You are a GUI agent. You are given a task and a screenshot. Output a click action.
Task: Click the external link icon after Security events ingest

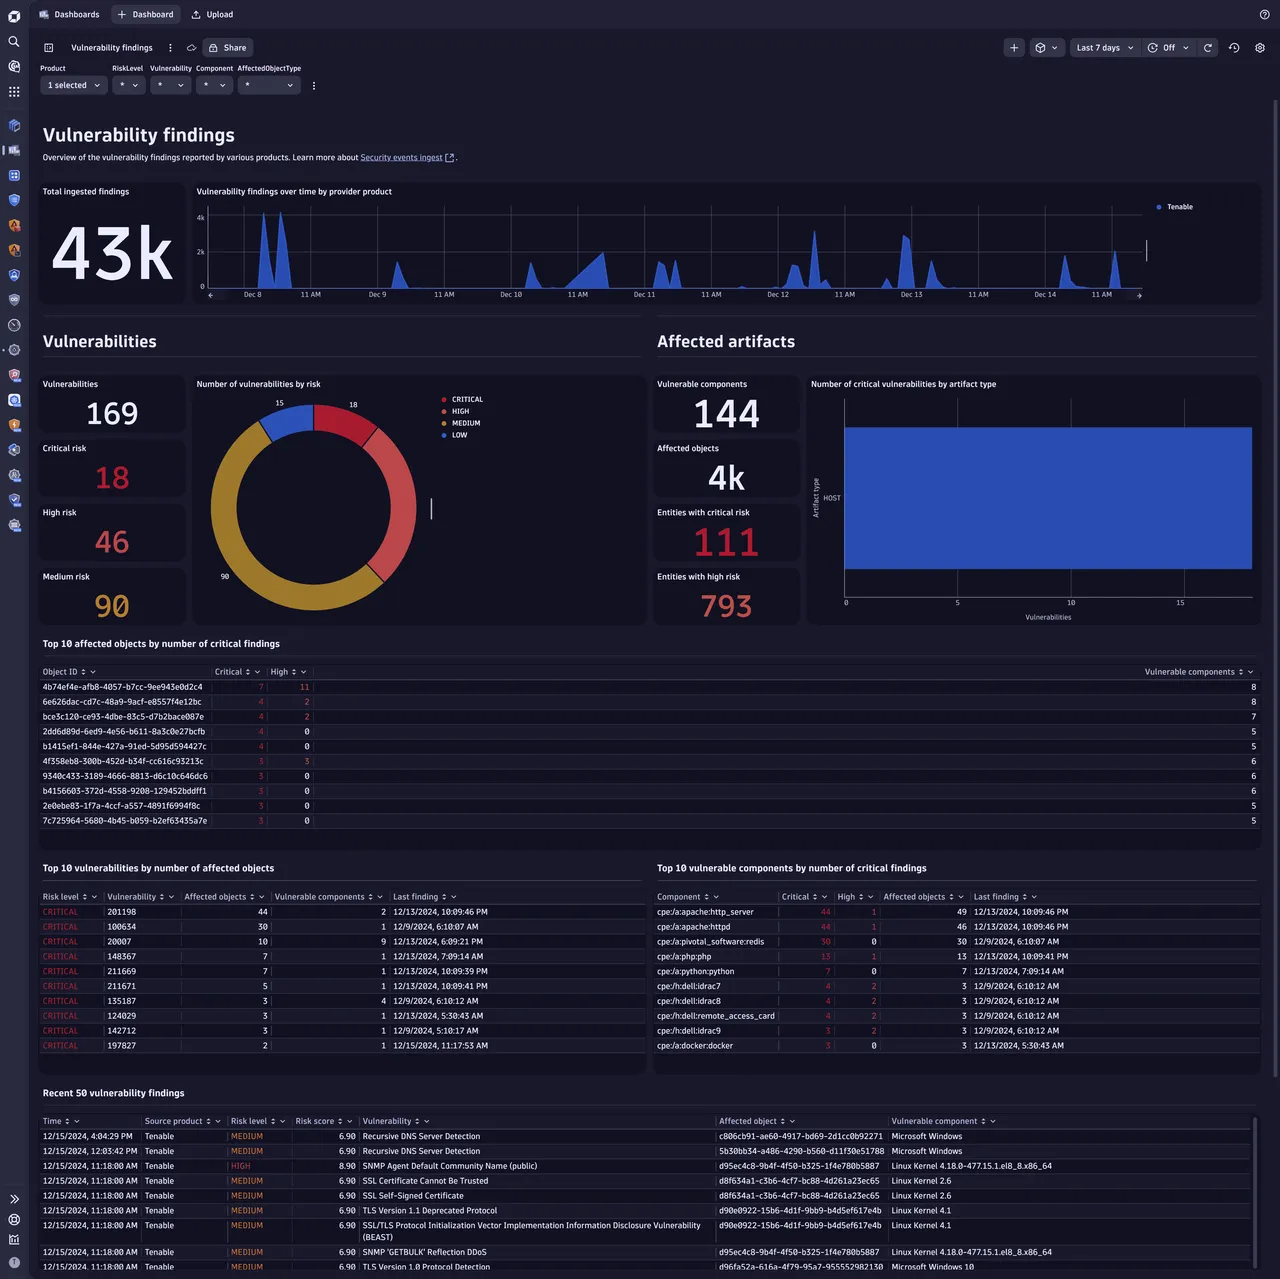[x=449, y=158]
